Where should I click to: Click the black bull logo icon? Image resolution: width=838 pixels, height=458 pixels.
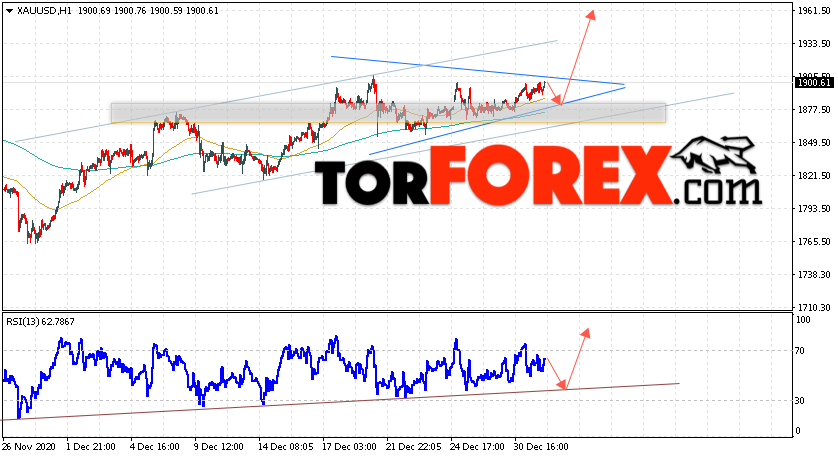[713, 154]
